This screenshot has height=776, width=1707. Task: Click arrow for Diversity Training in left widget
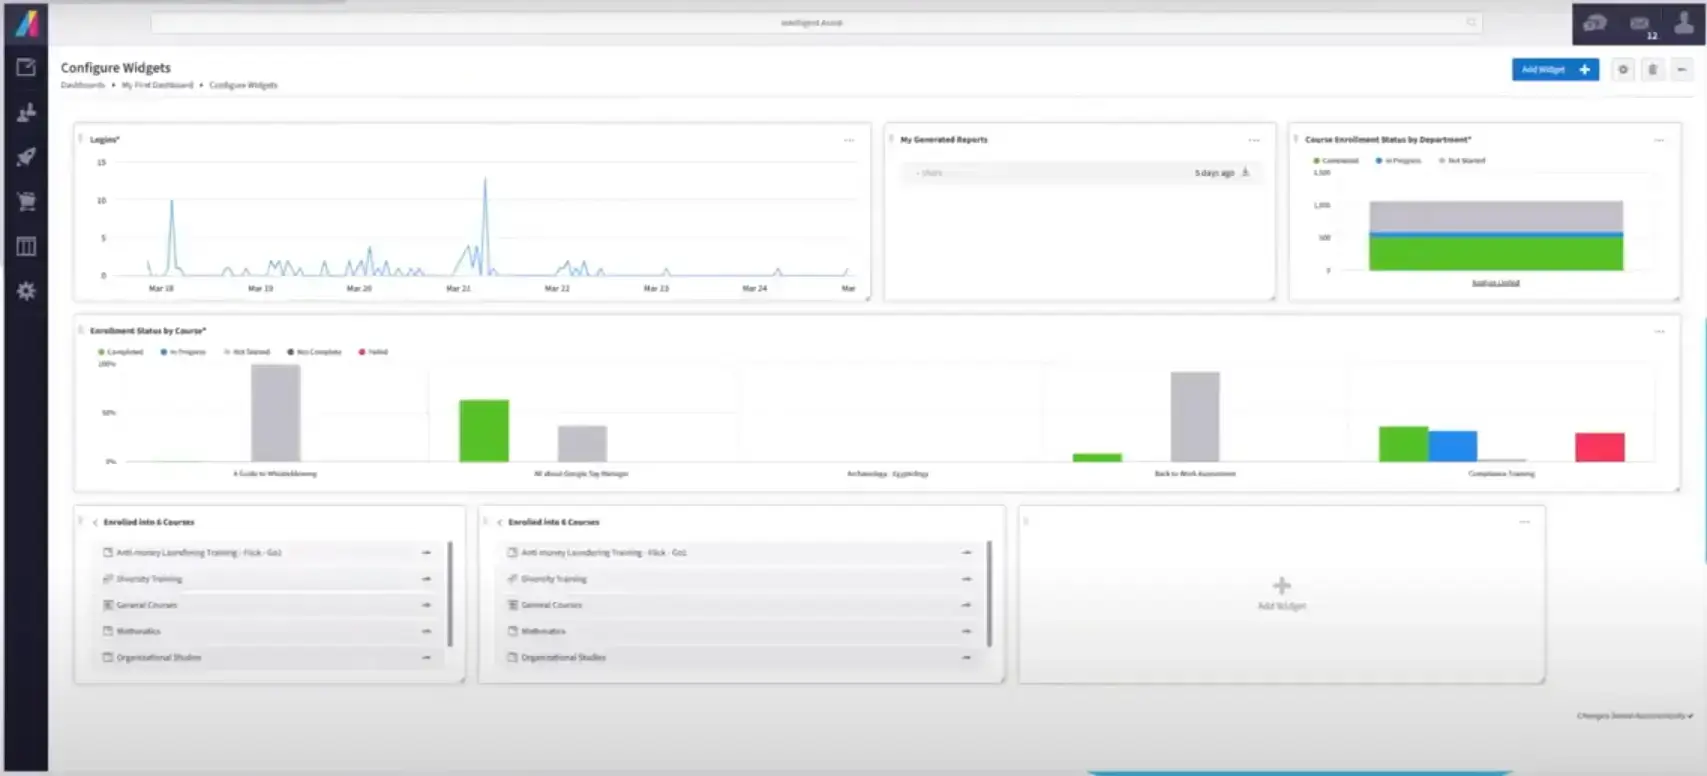click(426, 579)
